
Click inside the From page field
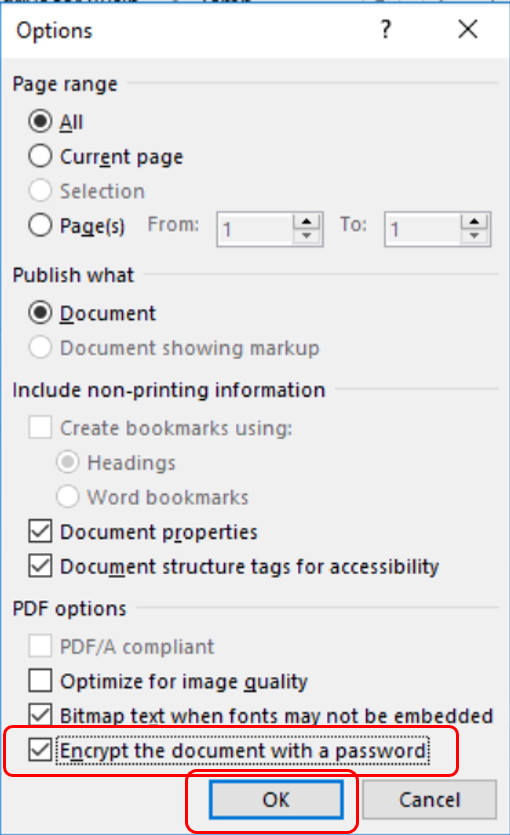click(x=256, y=229)
